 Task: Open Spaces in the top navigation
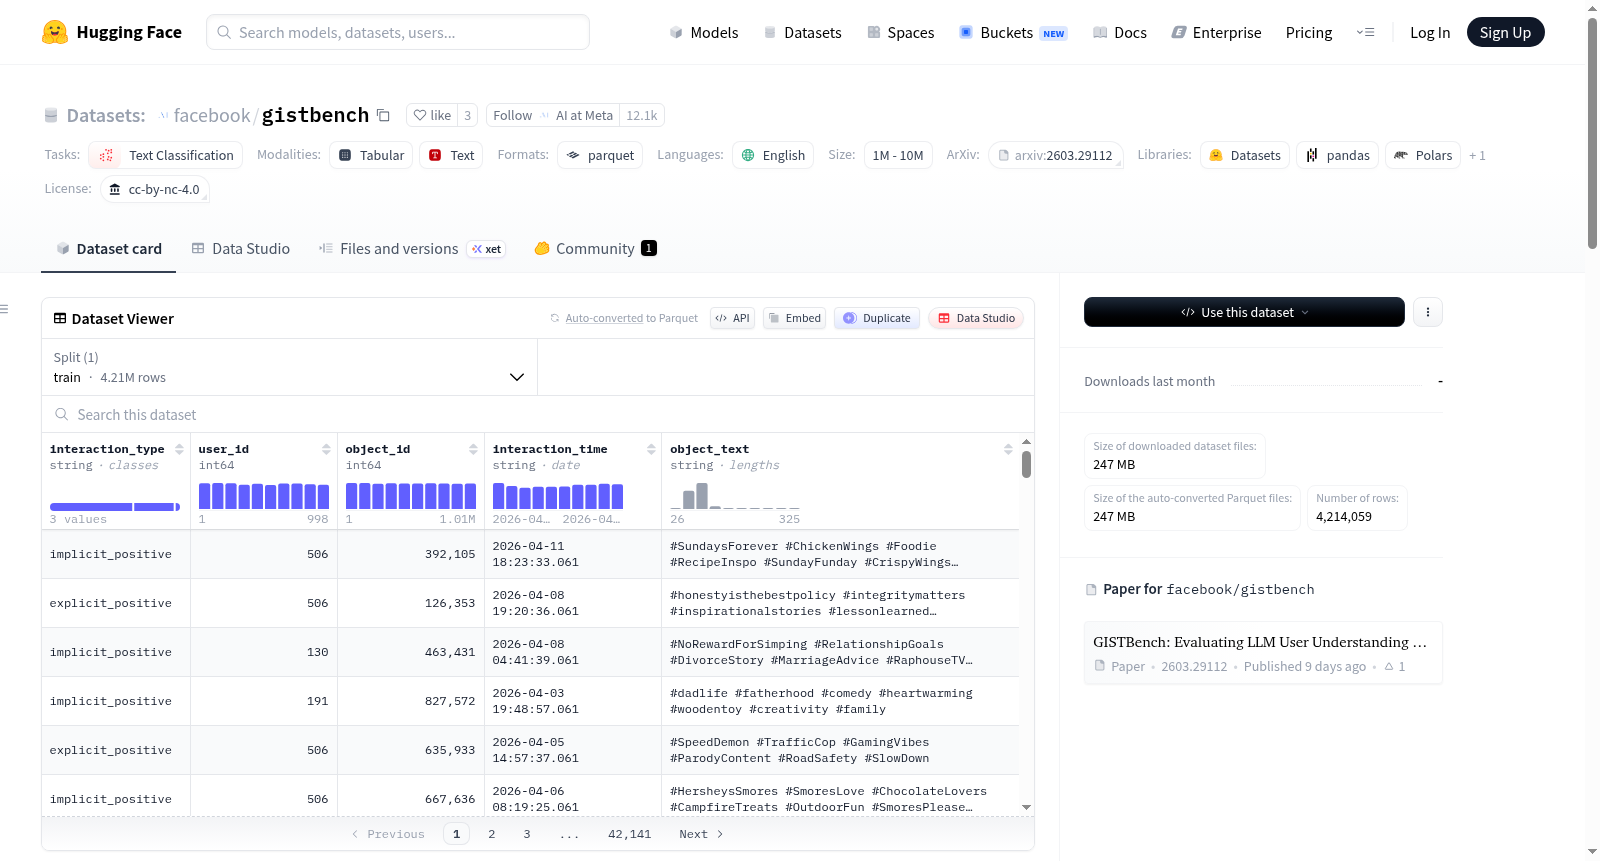[x=900, y=32]
